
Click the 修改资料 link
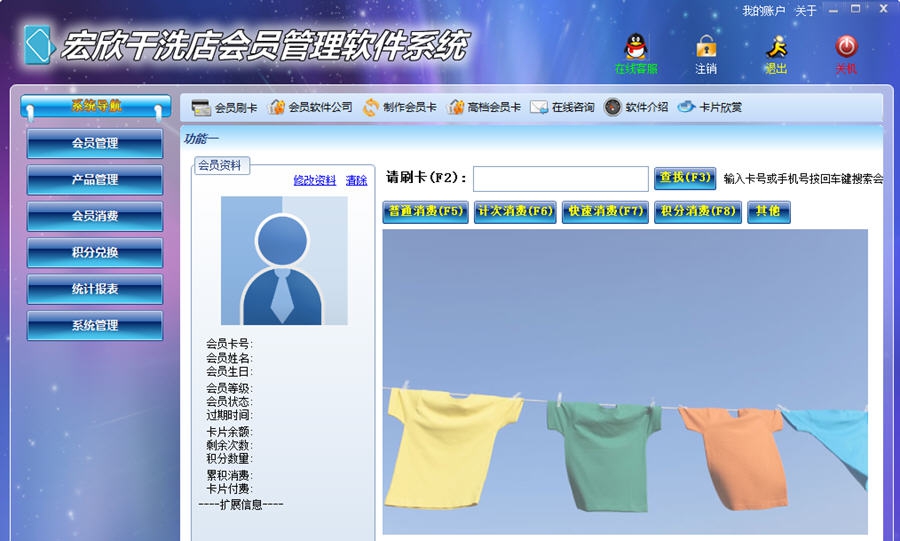pyautogui.click(x=314, y=181)
